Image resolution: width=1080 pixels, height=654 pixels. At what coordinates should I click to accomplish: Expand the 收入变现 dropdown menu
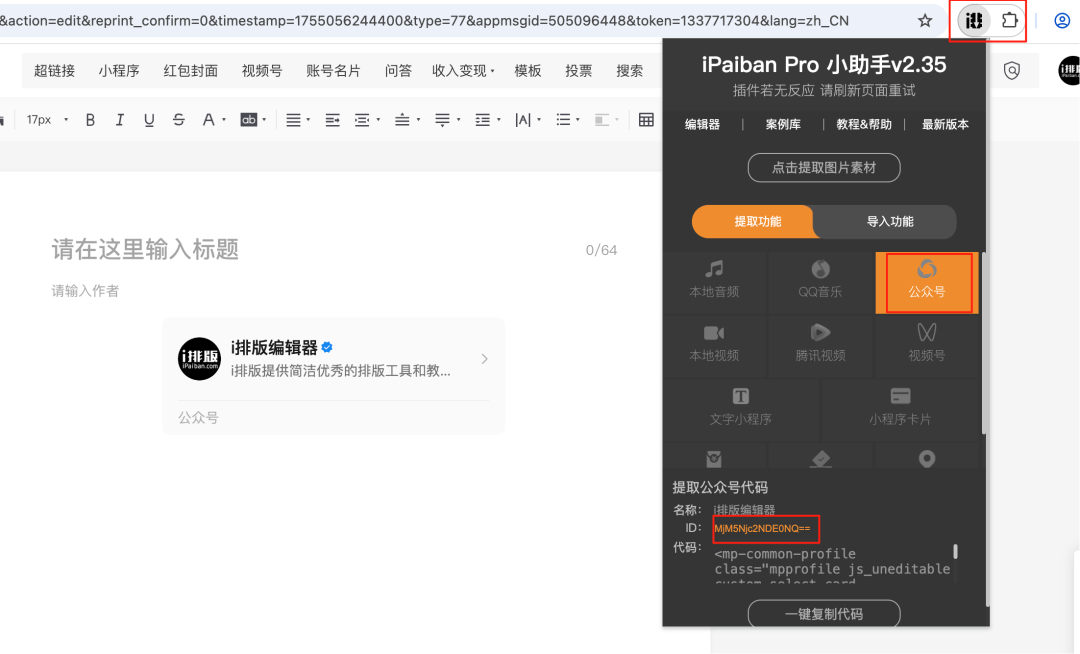click(463, 70)
